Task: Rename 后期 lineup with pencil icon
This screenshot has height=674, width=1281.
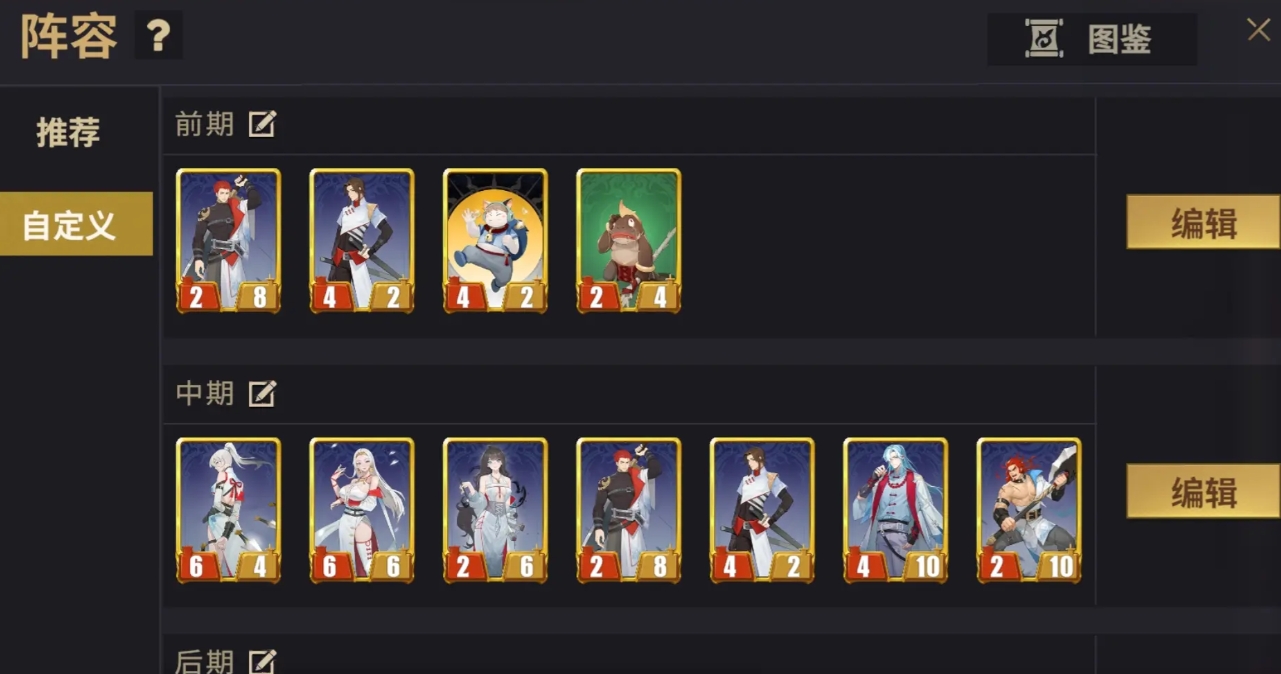Action: pos(262,661)
